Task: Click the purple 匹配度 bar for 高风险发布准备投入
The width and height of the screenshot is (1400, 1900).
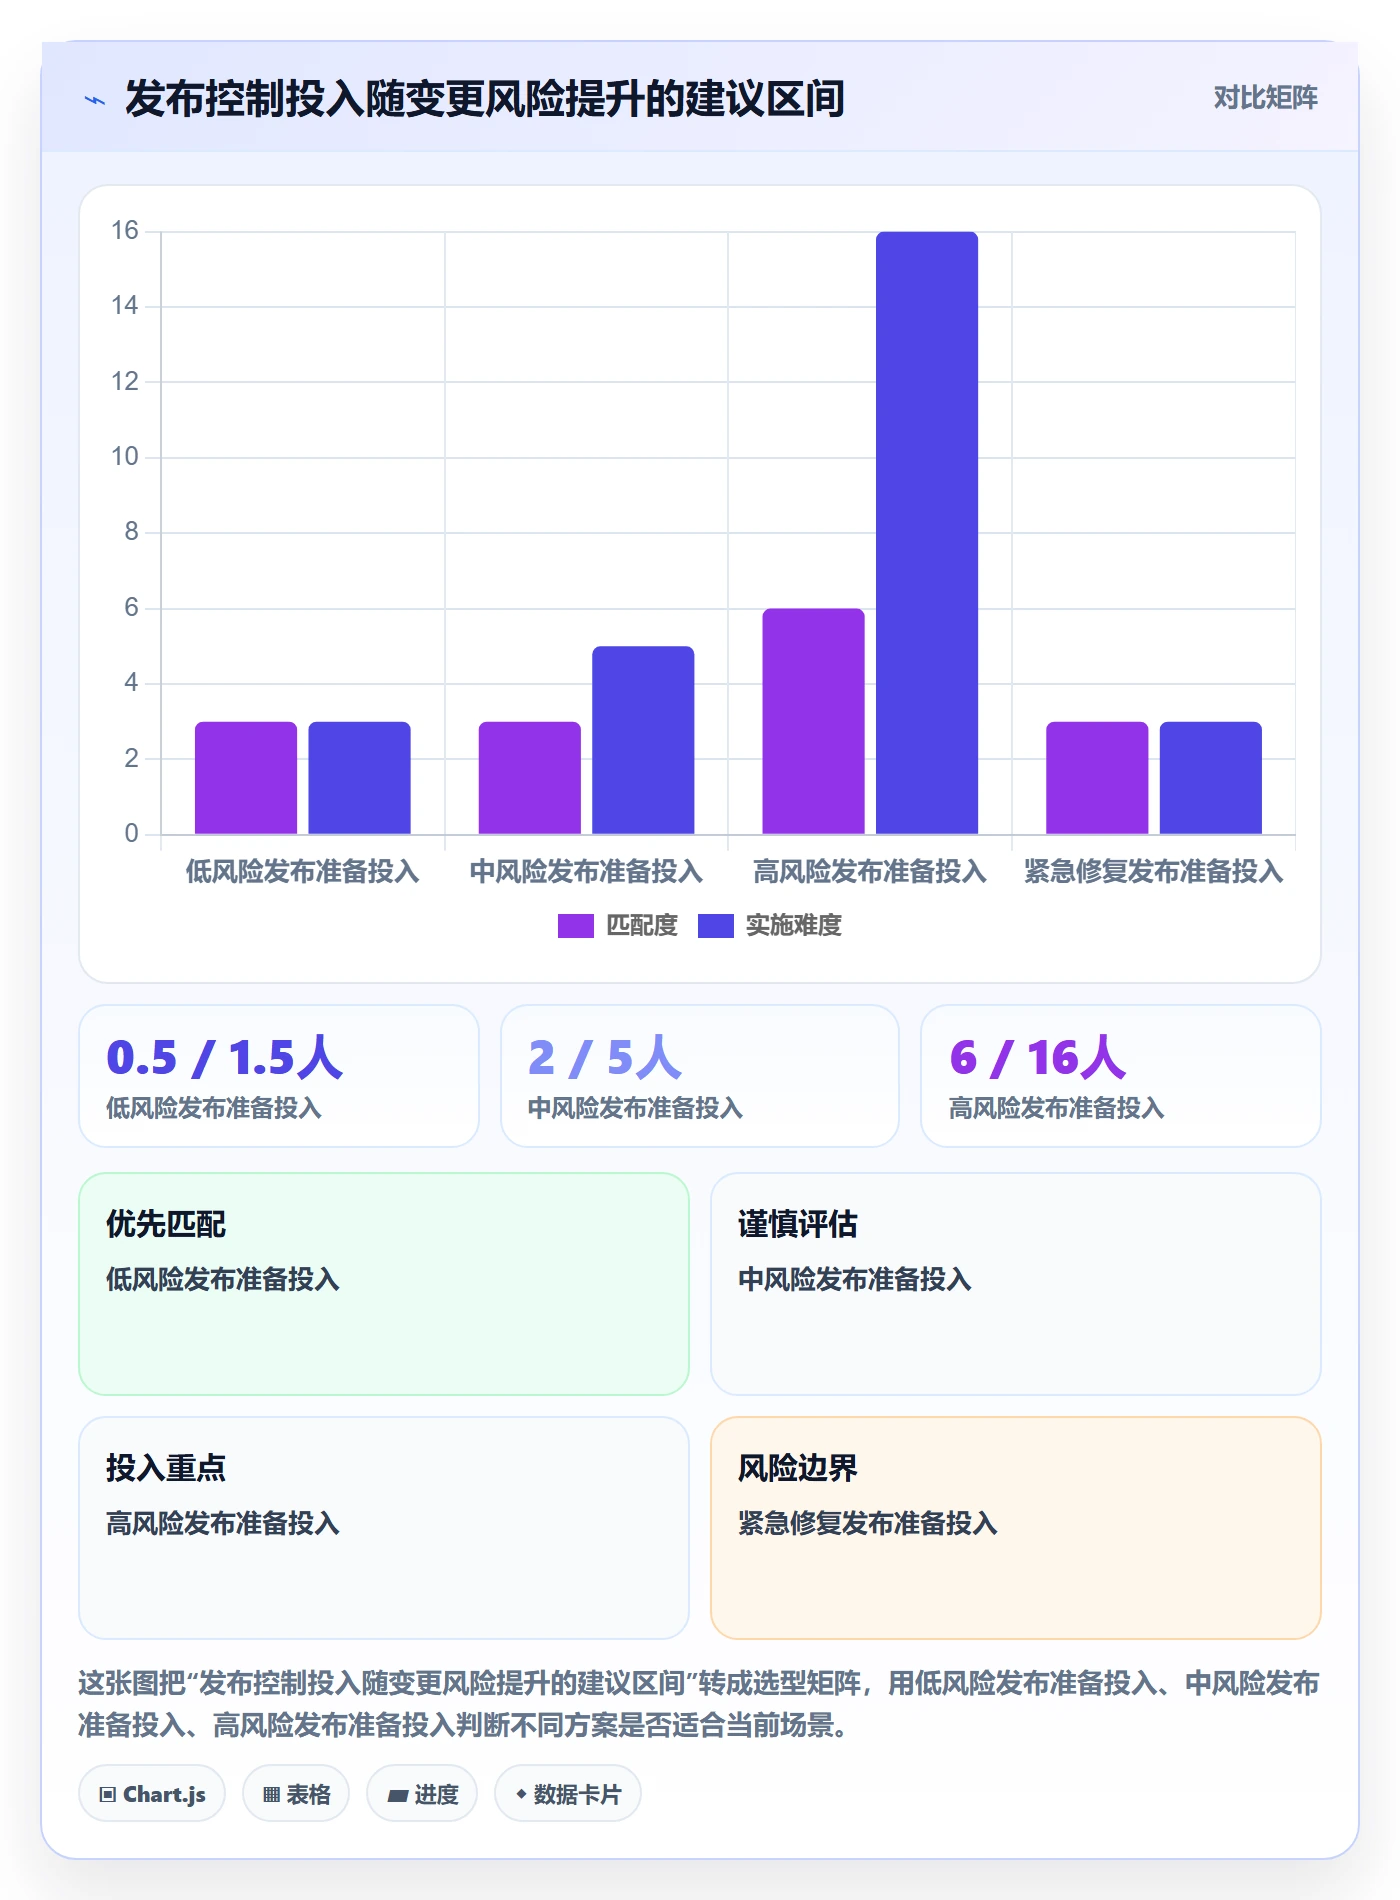Action: [813, 721]
